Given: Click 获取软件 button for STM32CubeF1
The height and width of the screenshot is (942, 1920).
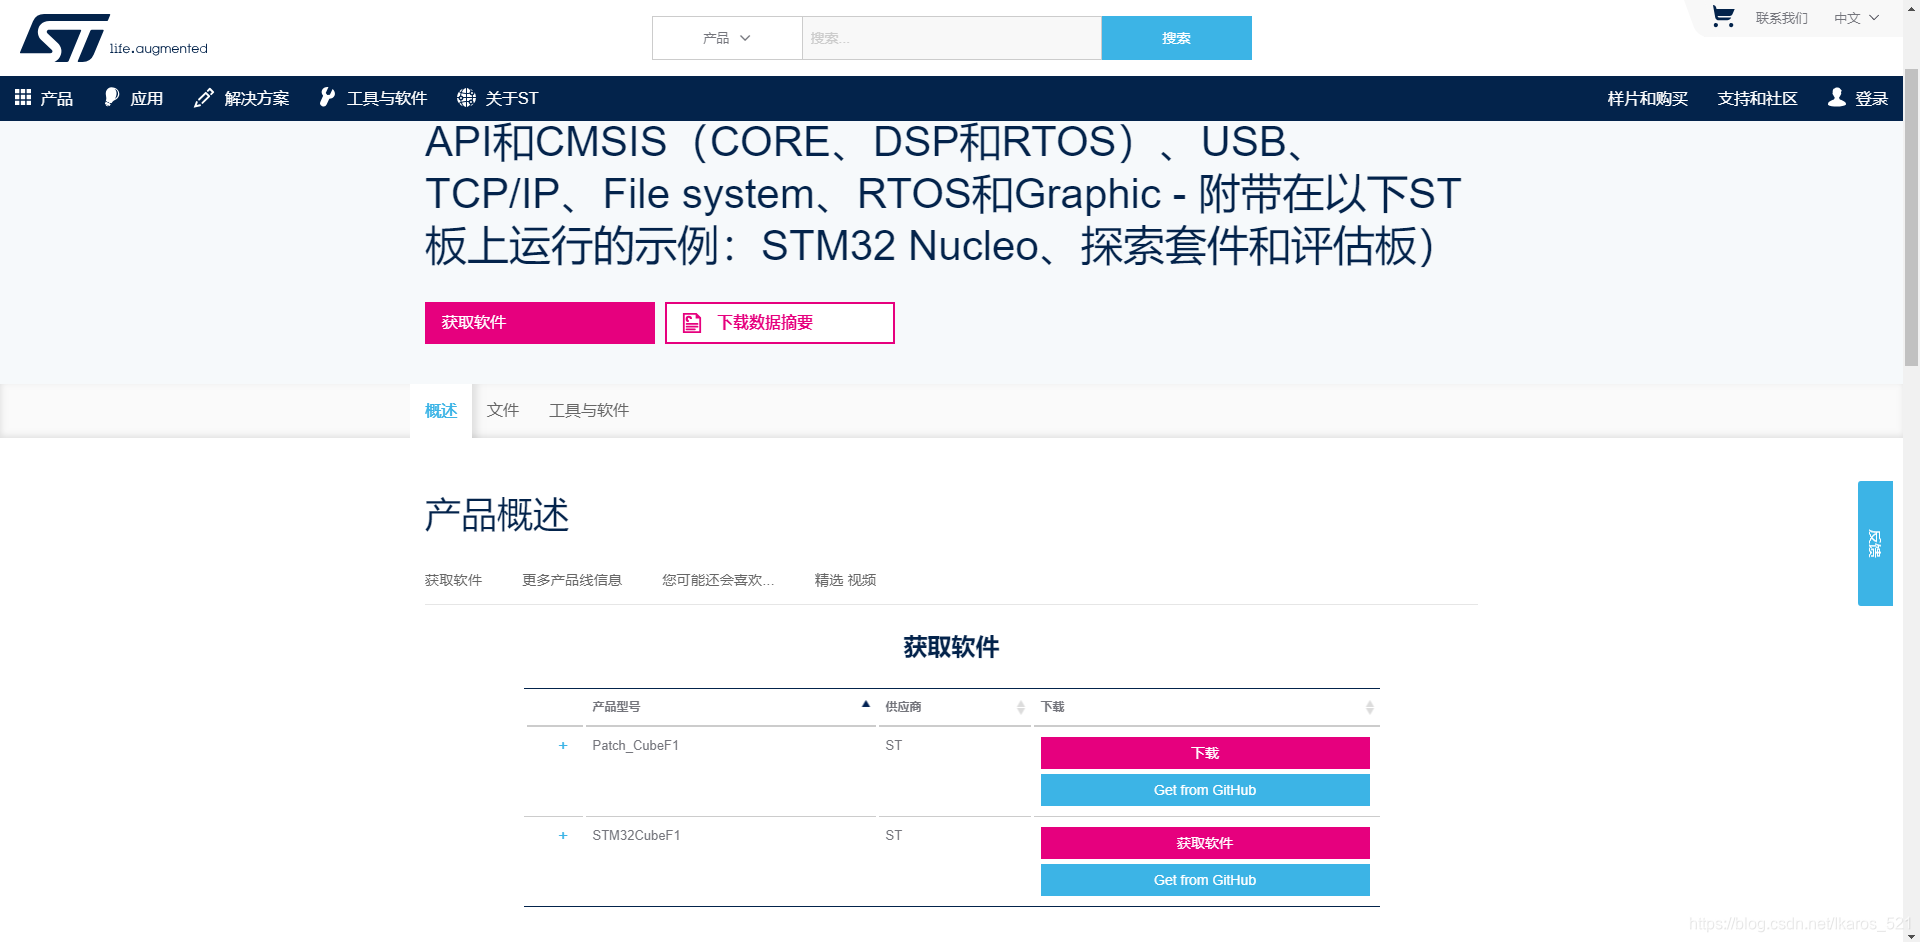Looking at the screenshot, I should tap(1205, 843).
